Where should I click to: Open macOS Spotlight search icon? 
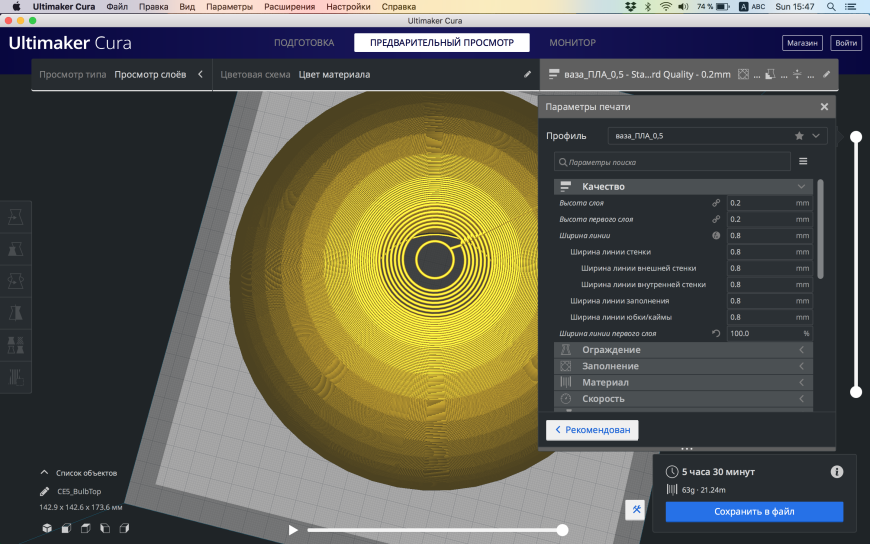point(831,7)
